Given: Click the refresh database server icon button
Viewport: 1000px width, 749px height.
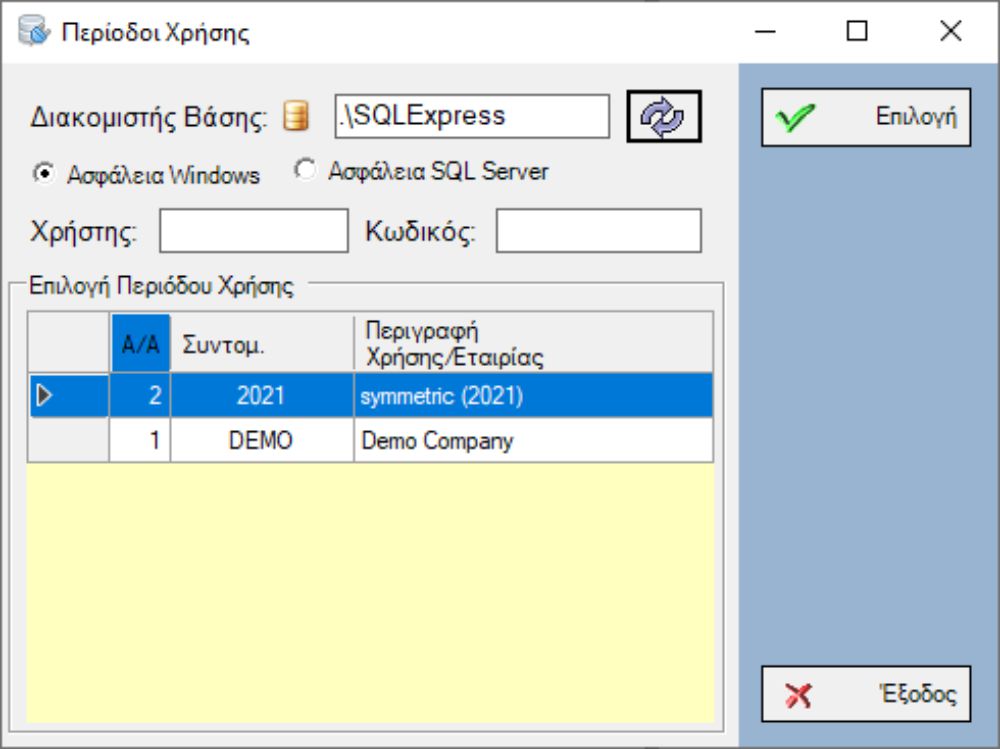Looking at the screenshot, I should point(664,117).
